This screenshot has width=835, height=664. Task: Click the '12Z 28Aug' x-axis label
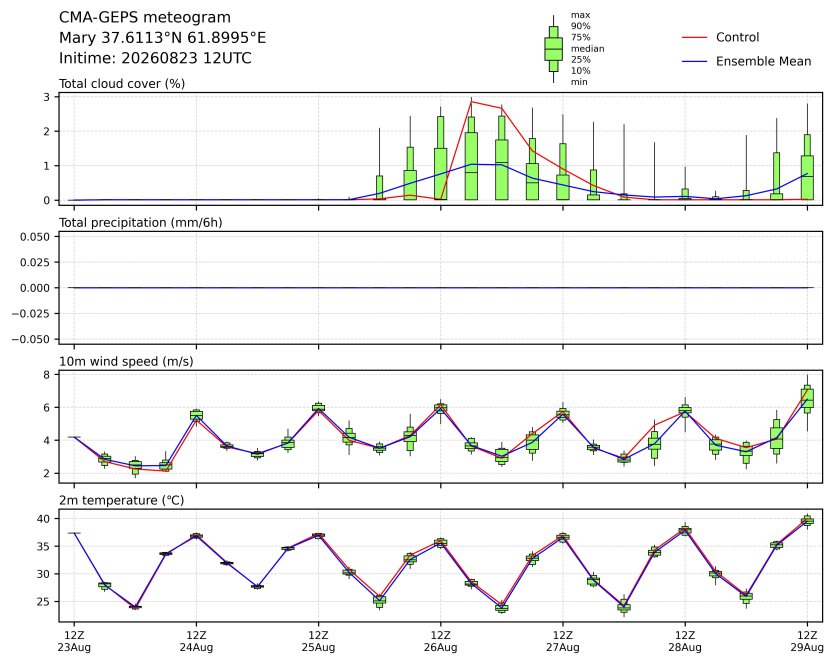coord(685,641)
